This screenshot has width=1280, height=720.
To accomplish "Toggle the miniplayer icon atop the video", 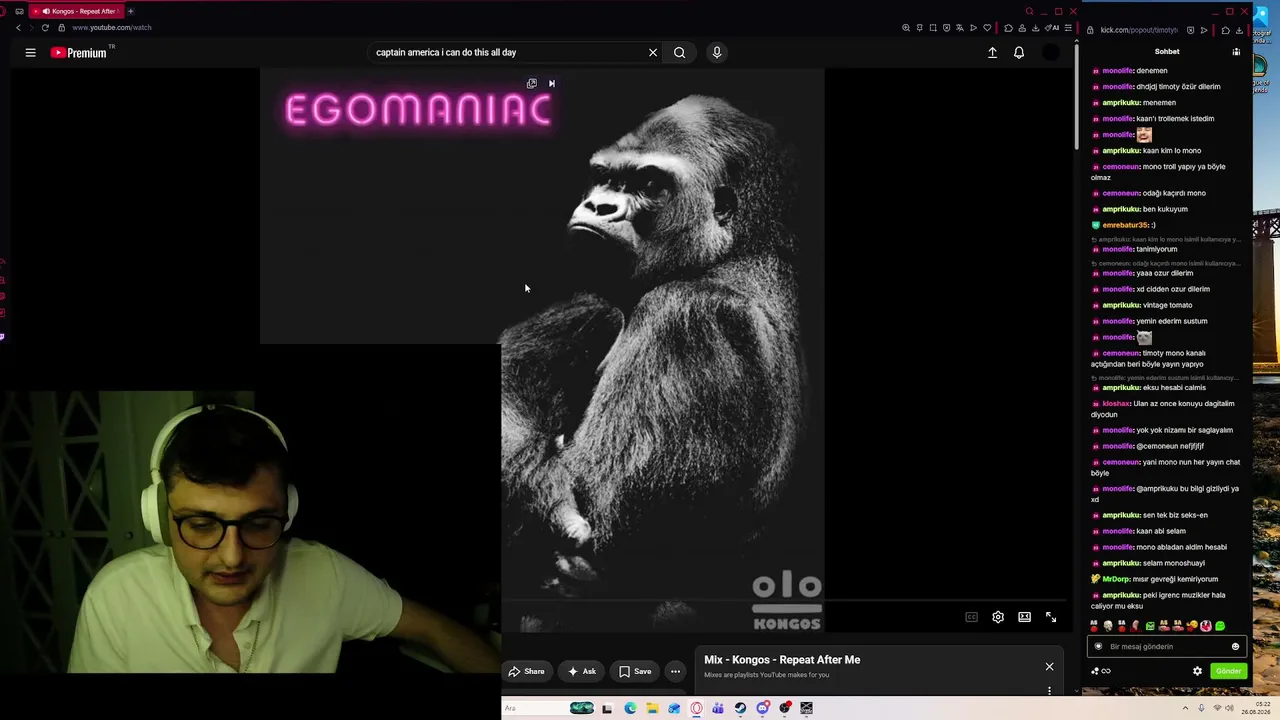I will [x=532, y=84].
